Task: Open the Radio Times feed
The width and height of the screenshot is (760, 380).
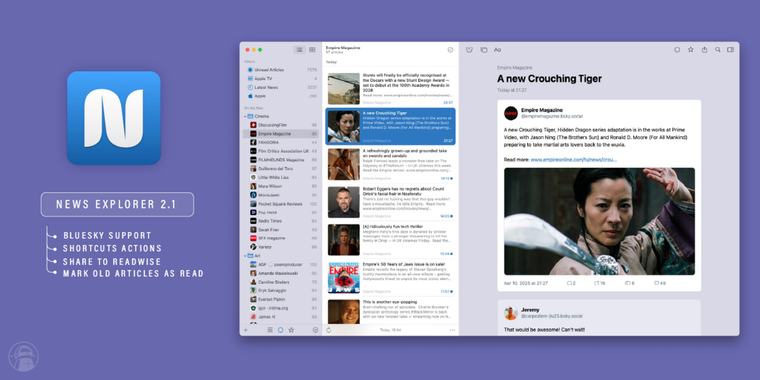Action: pos(282,221)
